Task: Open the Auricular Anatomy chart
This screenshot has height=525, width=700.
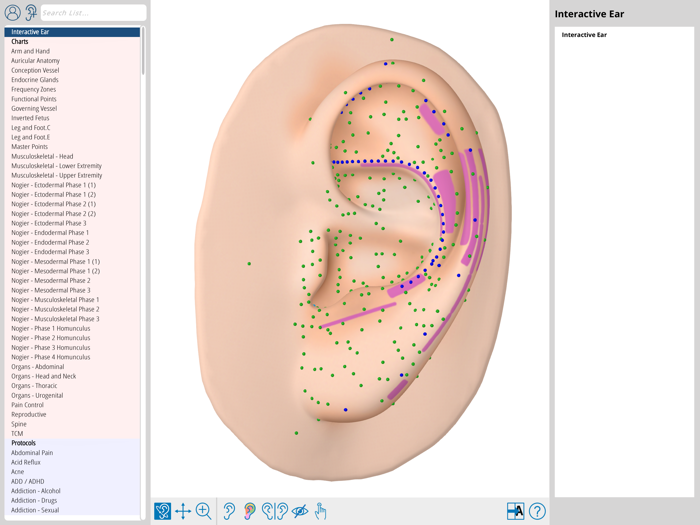Action: (x=35, y=61)
